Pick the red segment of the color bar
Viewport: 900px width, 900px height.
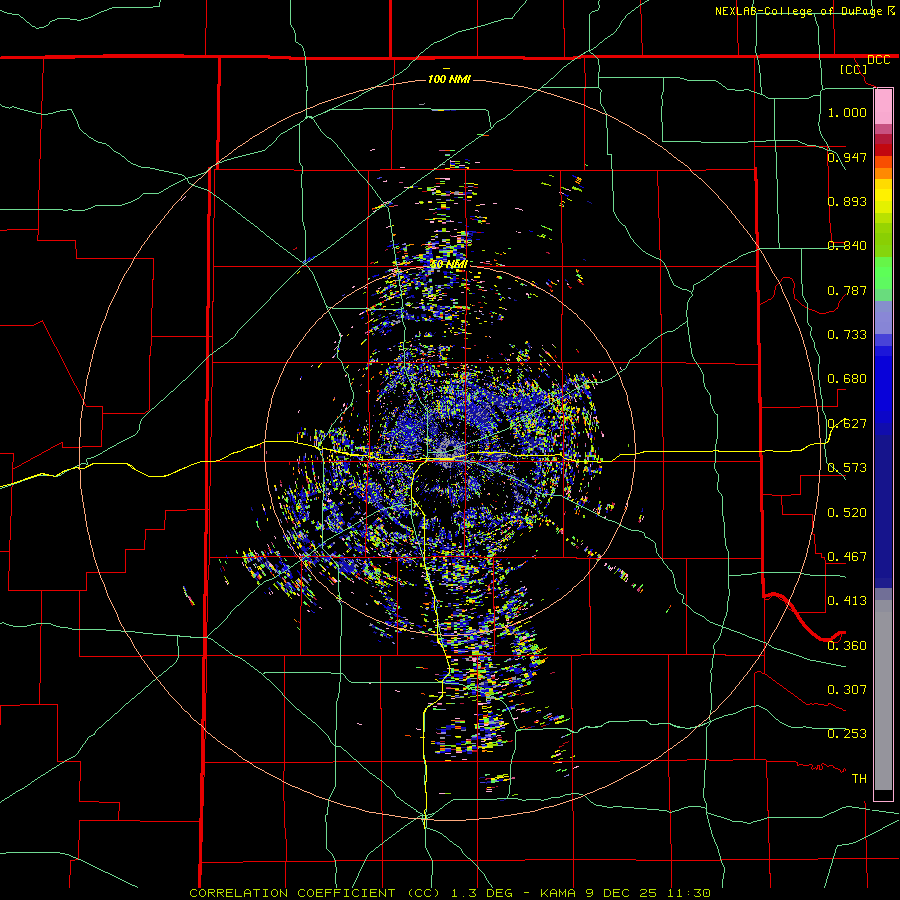coord(883,150)
